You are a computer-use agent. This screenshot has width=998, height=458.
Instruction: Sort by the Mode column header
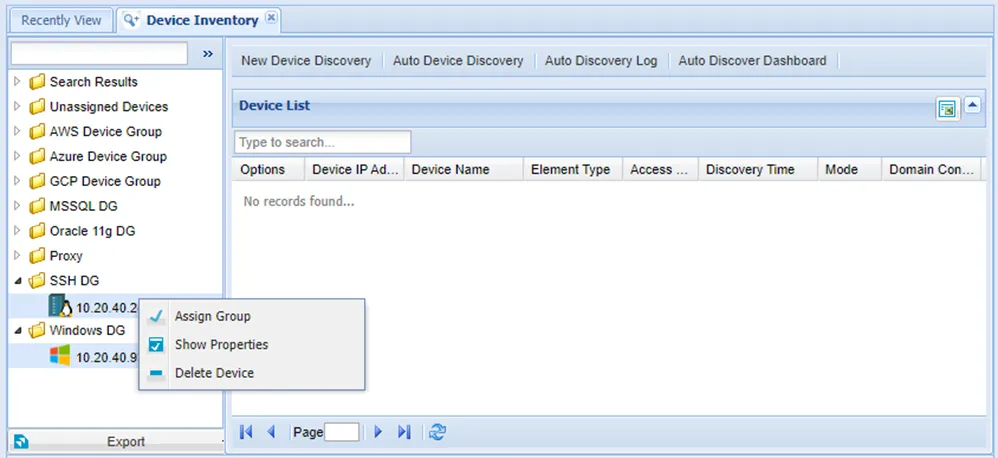850,170
